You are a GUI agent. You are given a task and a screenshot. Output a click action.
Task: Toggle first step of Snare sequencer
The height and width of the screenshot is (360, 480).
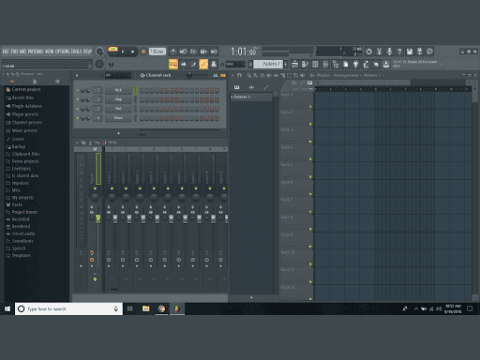(142, 118)
